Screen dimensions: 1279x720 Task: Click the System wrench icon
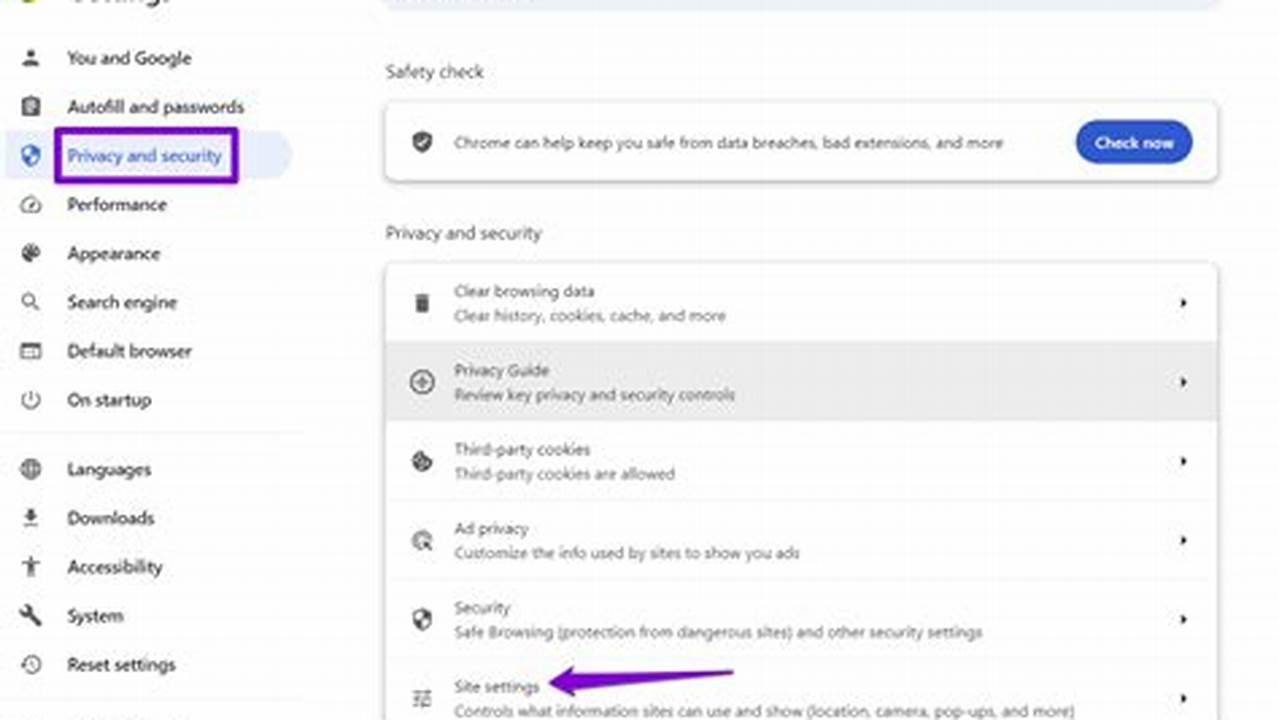click(x=31, y=616)
